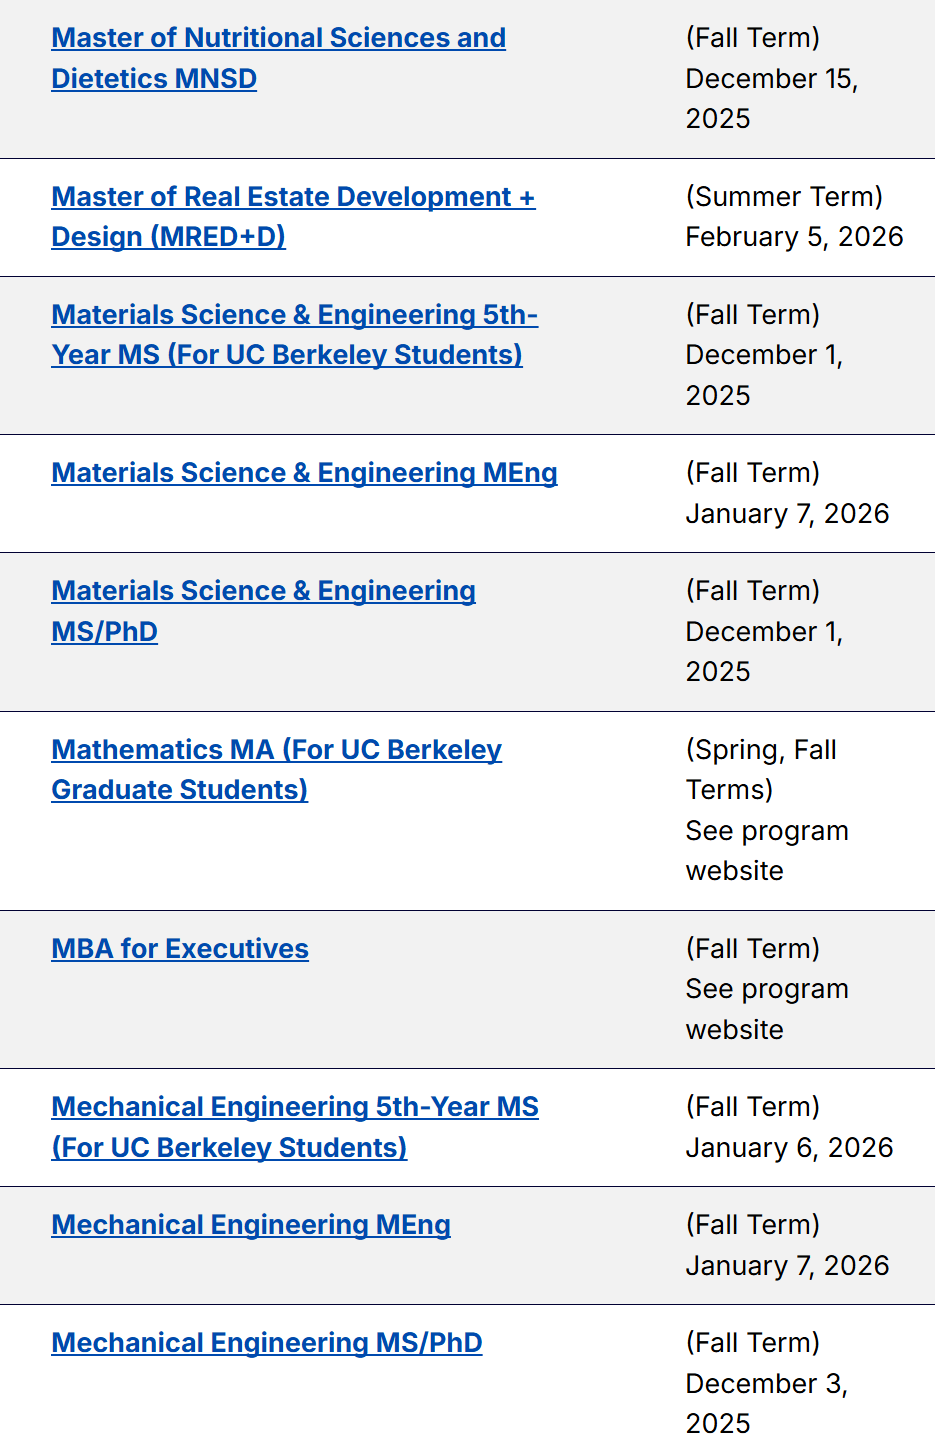The width and height of the screenshot is (935, 1456).
Task: Select the Mechanical Engineering MEng link
Action: pos(251,1225)
